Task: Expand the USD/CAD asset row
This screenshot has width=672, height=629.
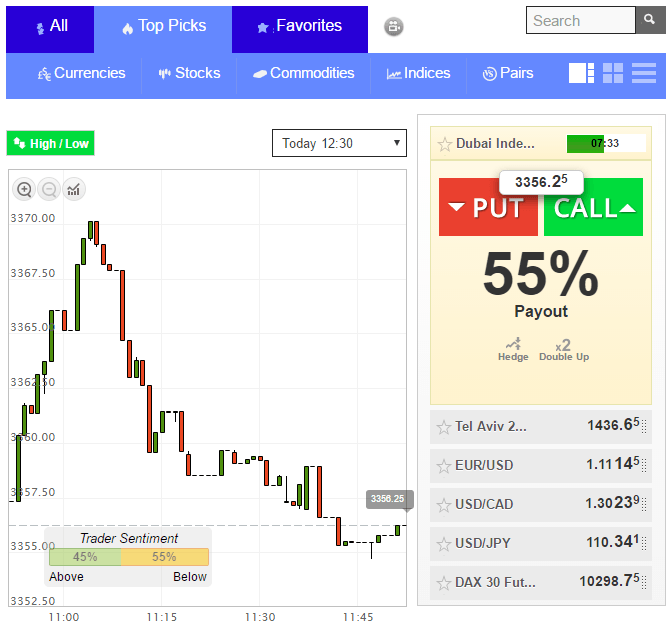Action: [541, 505]
